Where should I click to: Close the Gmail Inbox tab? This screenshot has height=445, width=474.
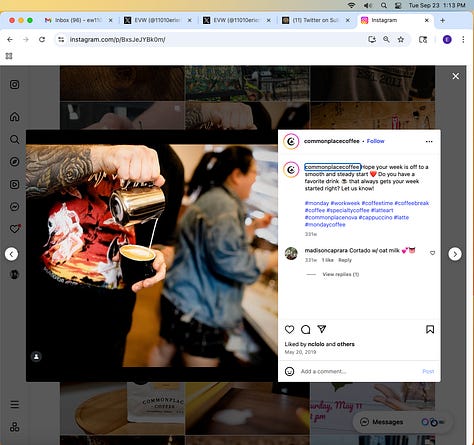coord(111,20)
